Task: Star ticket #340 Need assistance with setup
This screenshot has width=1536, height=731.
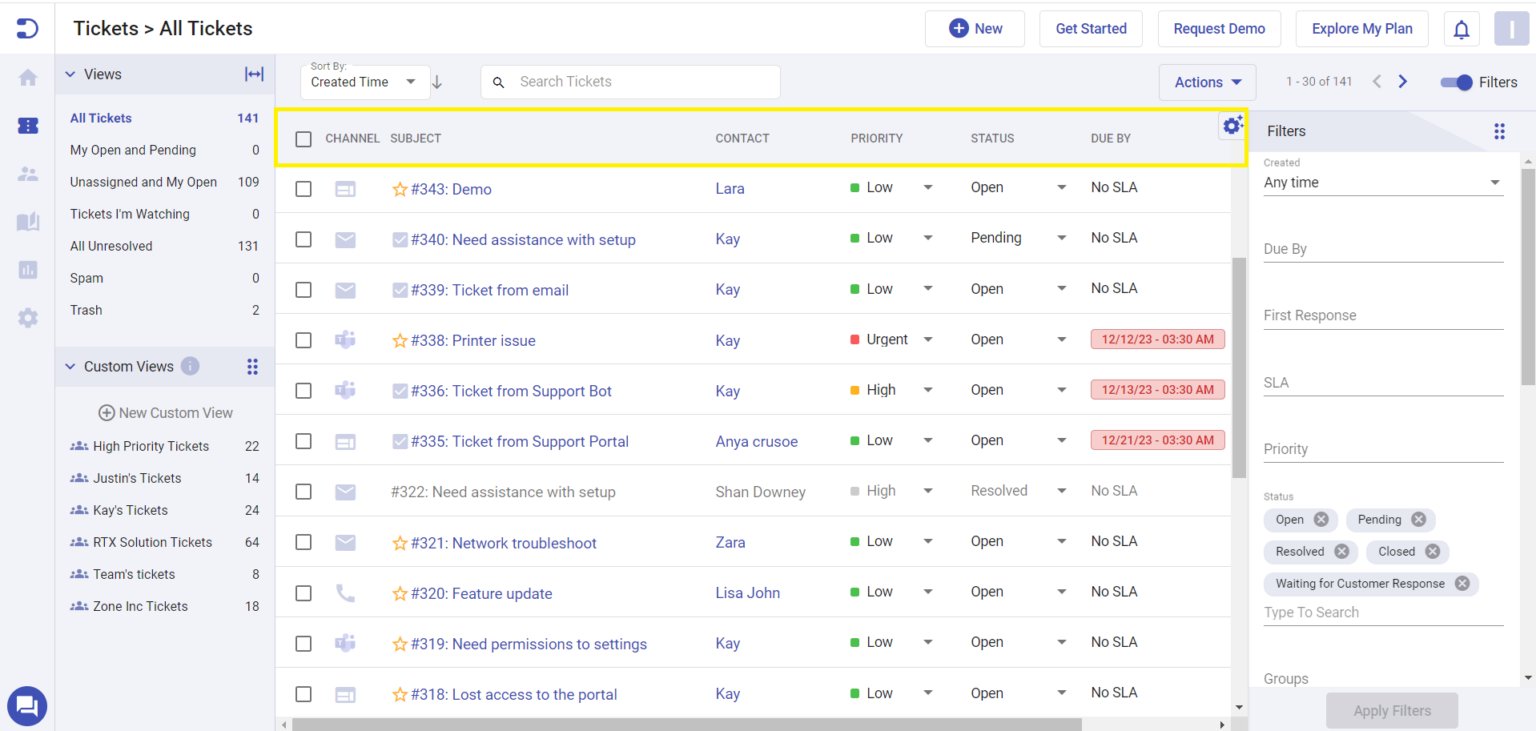Action: pyautogui.click(x=400, y=239)
